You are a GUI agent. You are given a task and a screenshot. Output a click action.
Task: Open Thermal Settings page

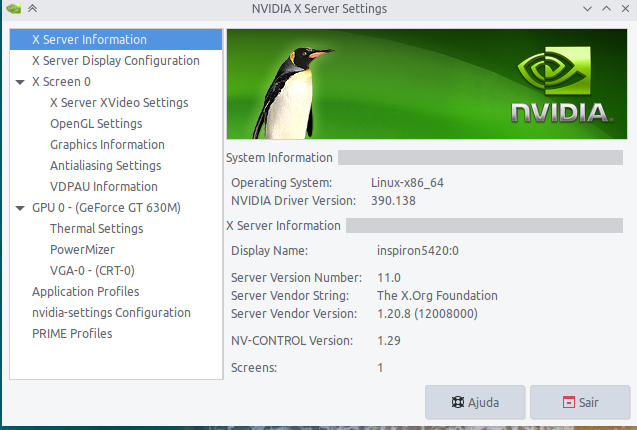(x=116, y=228)
